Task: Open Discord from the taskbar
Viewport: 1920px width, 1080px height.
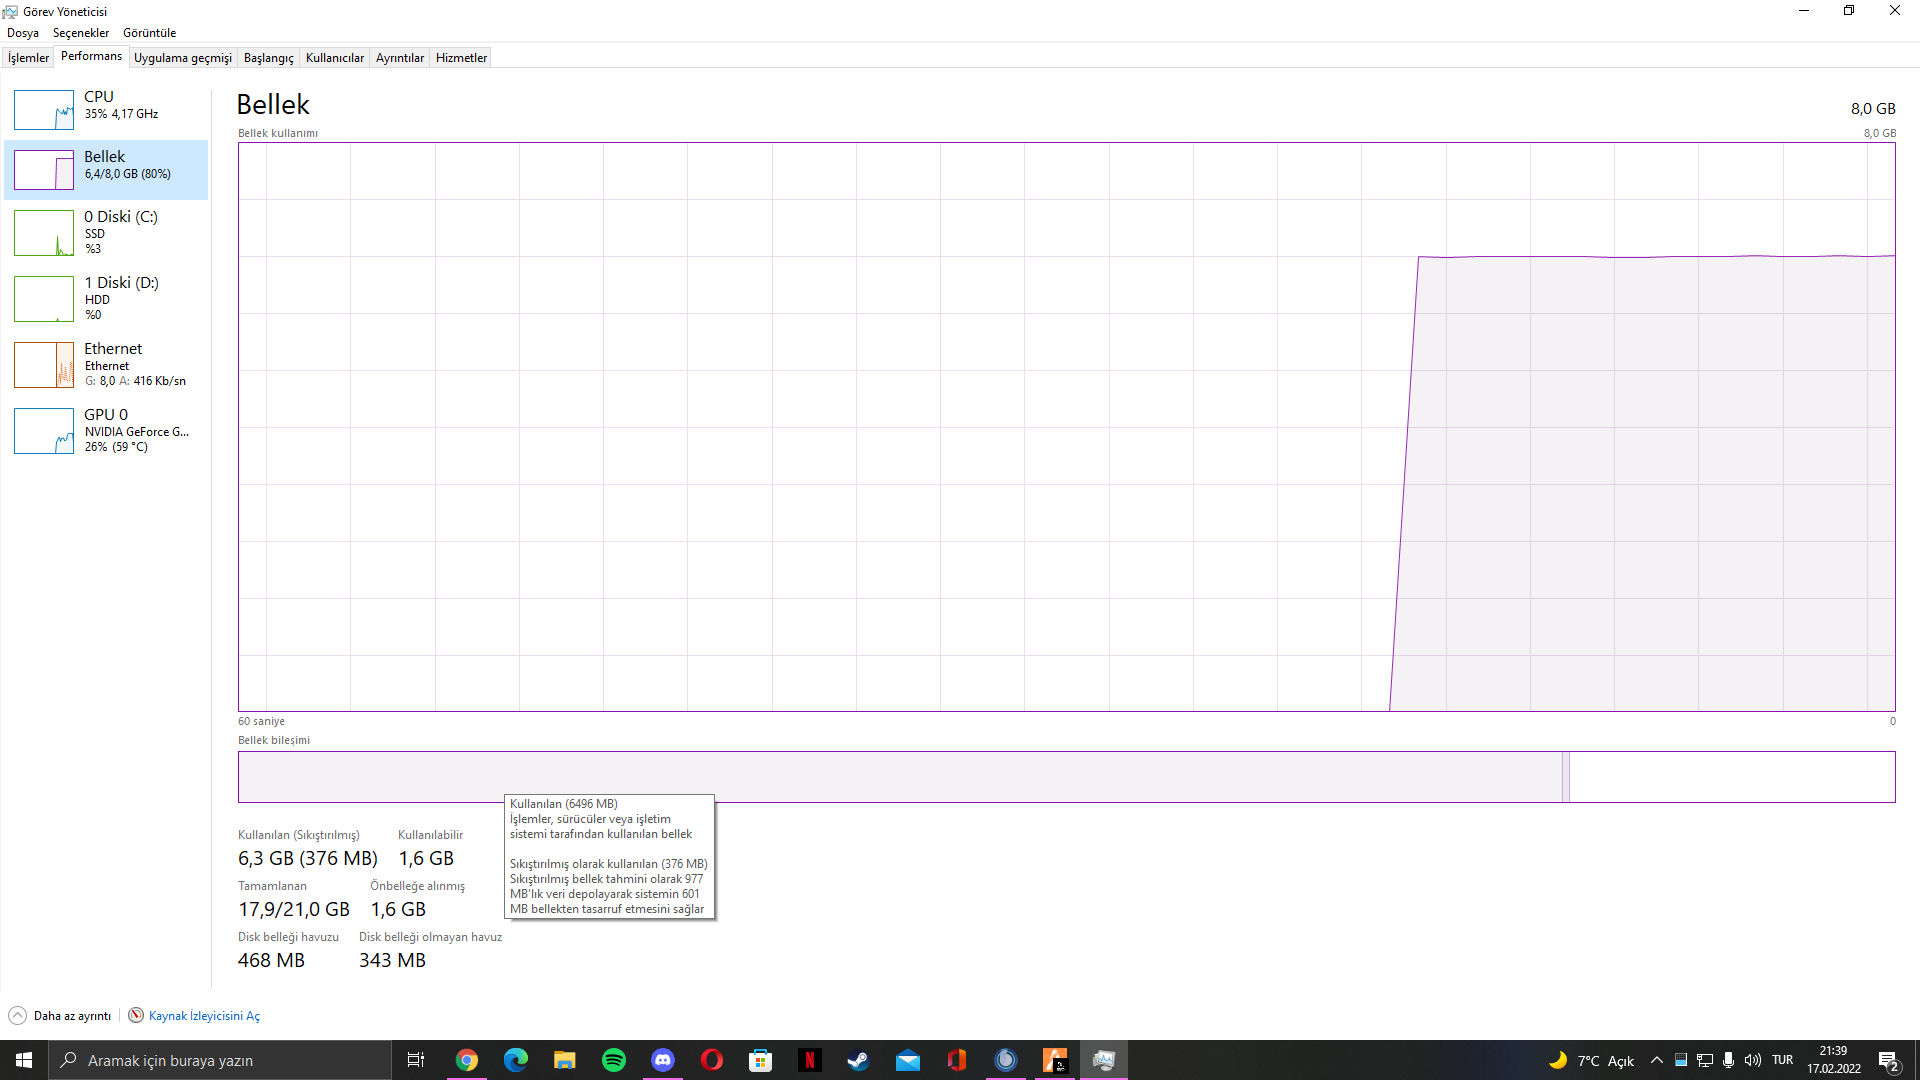Action: (x=663, y=1060)
